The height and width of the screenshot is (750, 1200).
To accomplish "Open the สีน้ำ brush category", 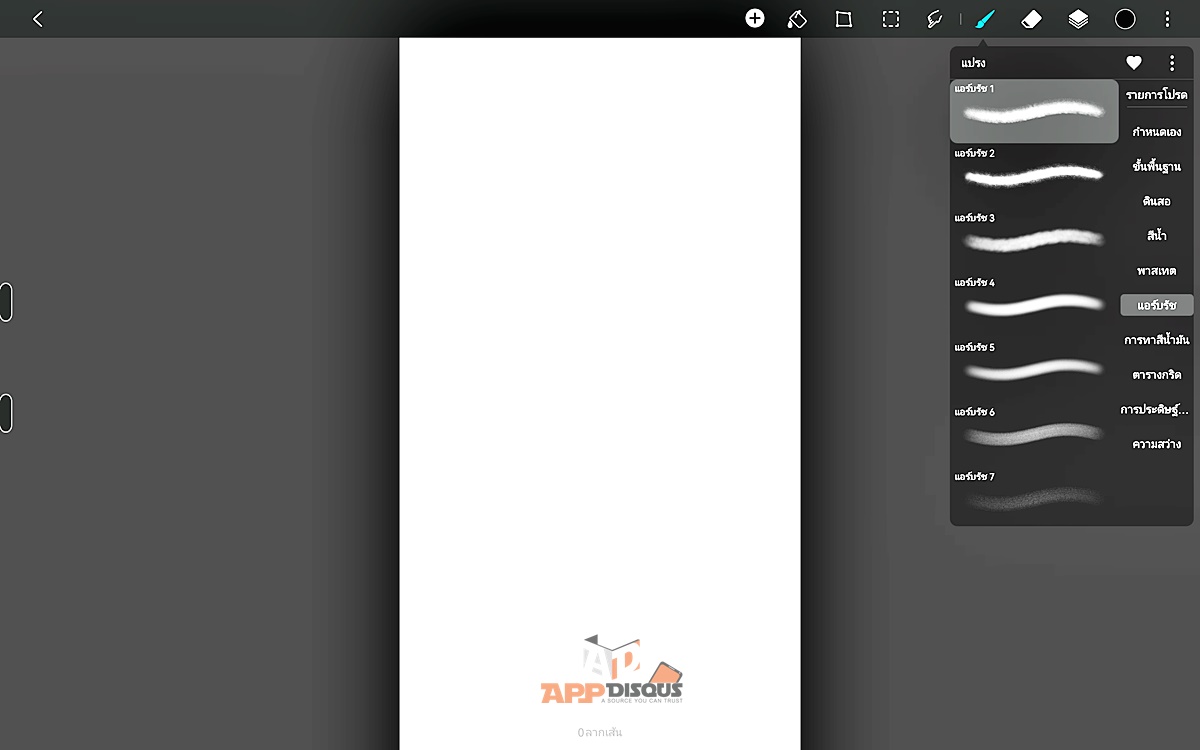I will click(1156, 236).
